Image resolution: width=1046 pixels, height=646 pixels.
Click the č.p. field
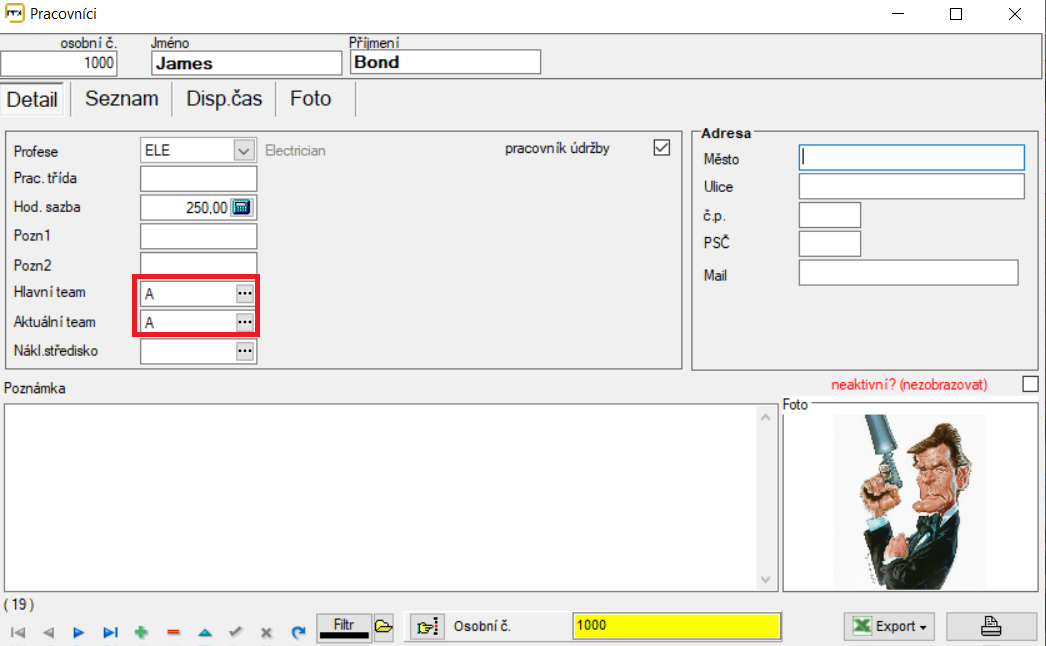[x=830, y=215]
